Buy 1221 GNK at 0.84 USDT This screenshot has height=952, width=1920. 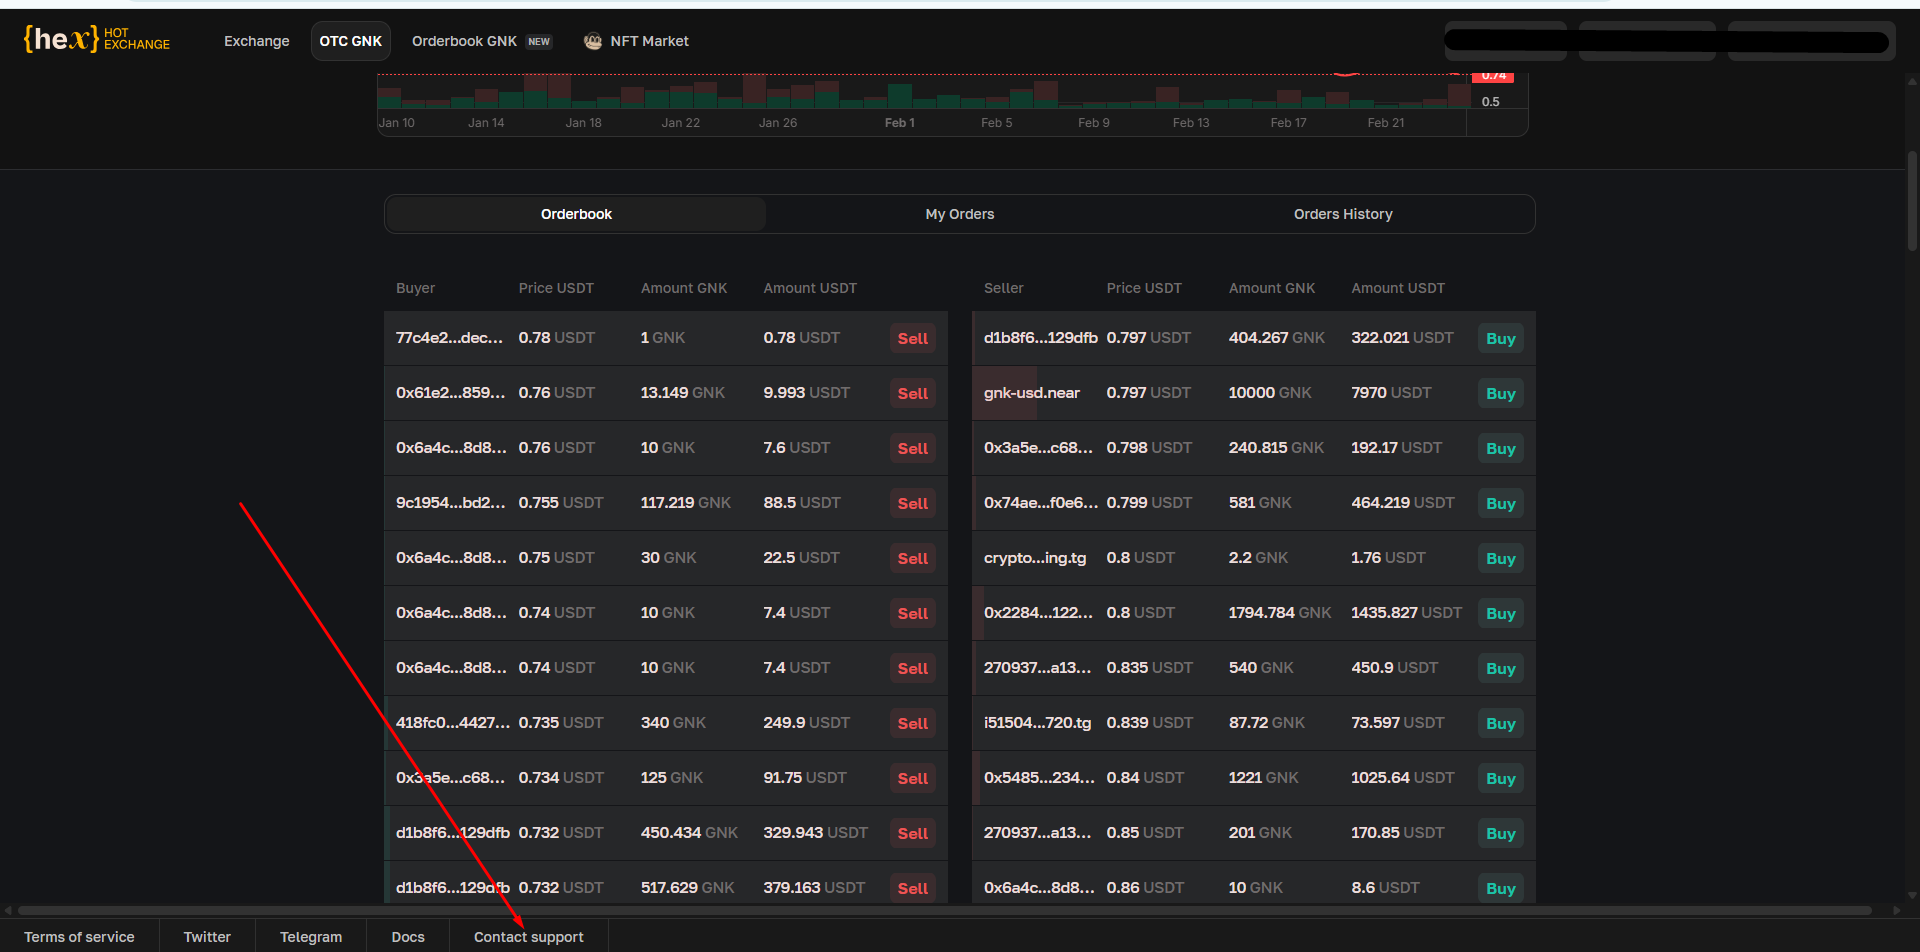click(x=1500, y=779)
